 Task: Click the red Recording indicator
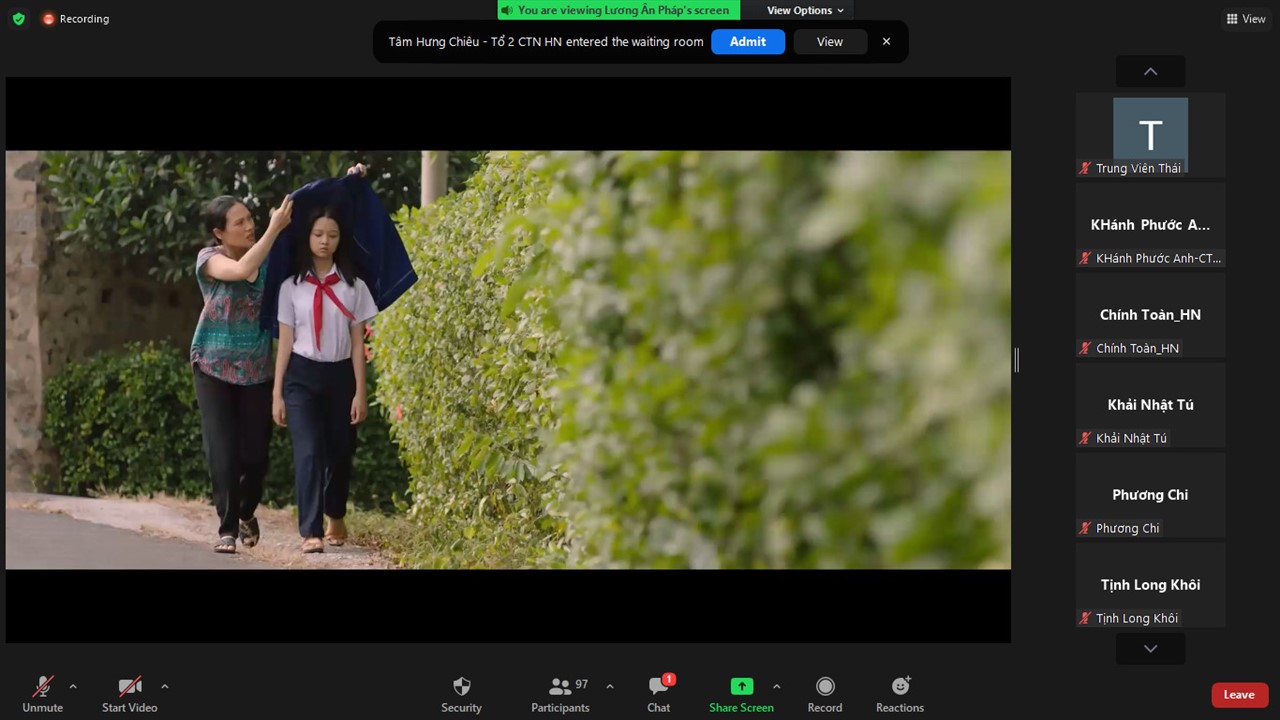75,19
